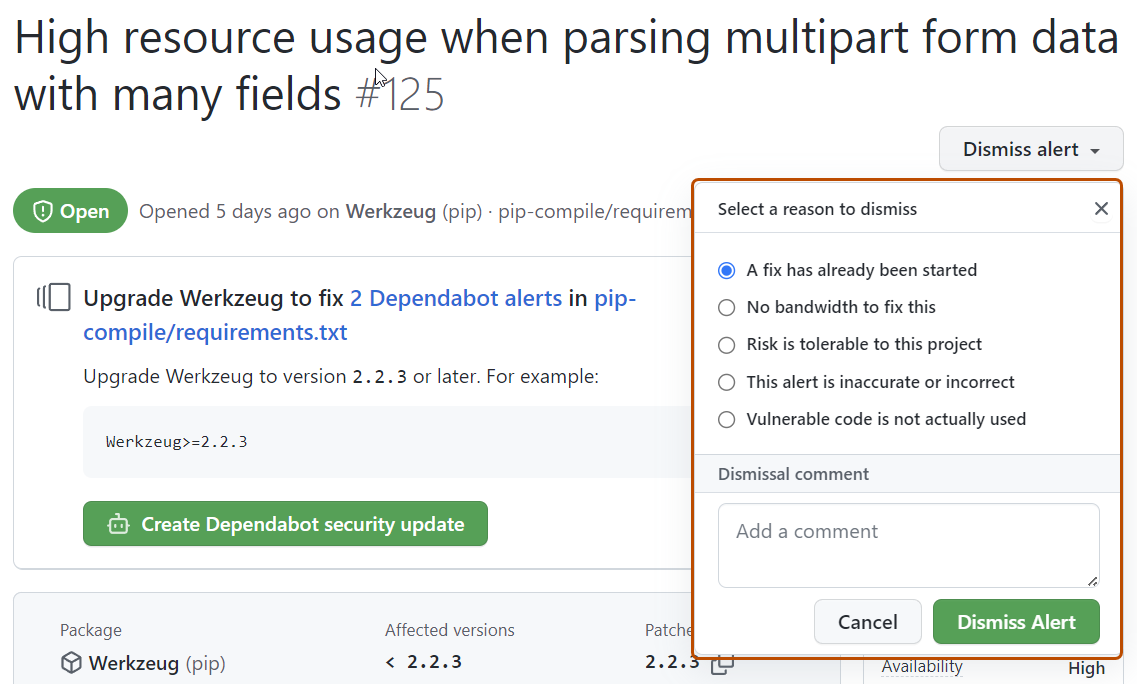Click the Dependabot alert icon above the card title
1137x684 pixels.
[x=54, y=297]
